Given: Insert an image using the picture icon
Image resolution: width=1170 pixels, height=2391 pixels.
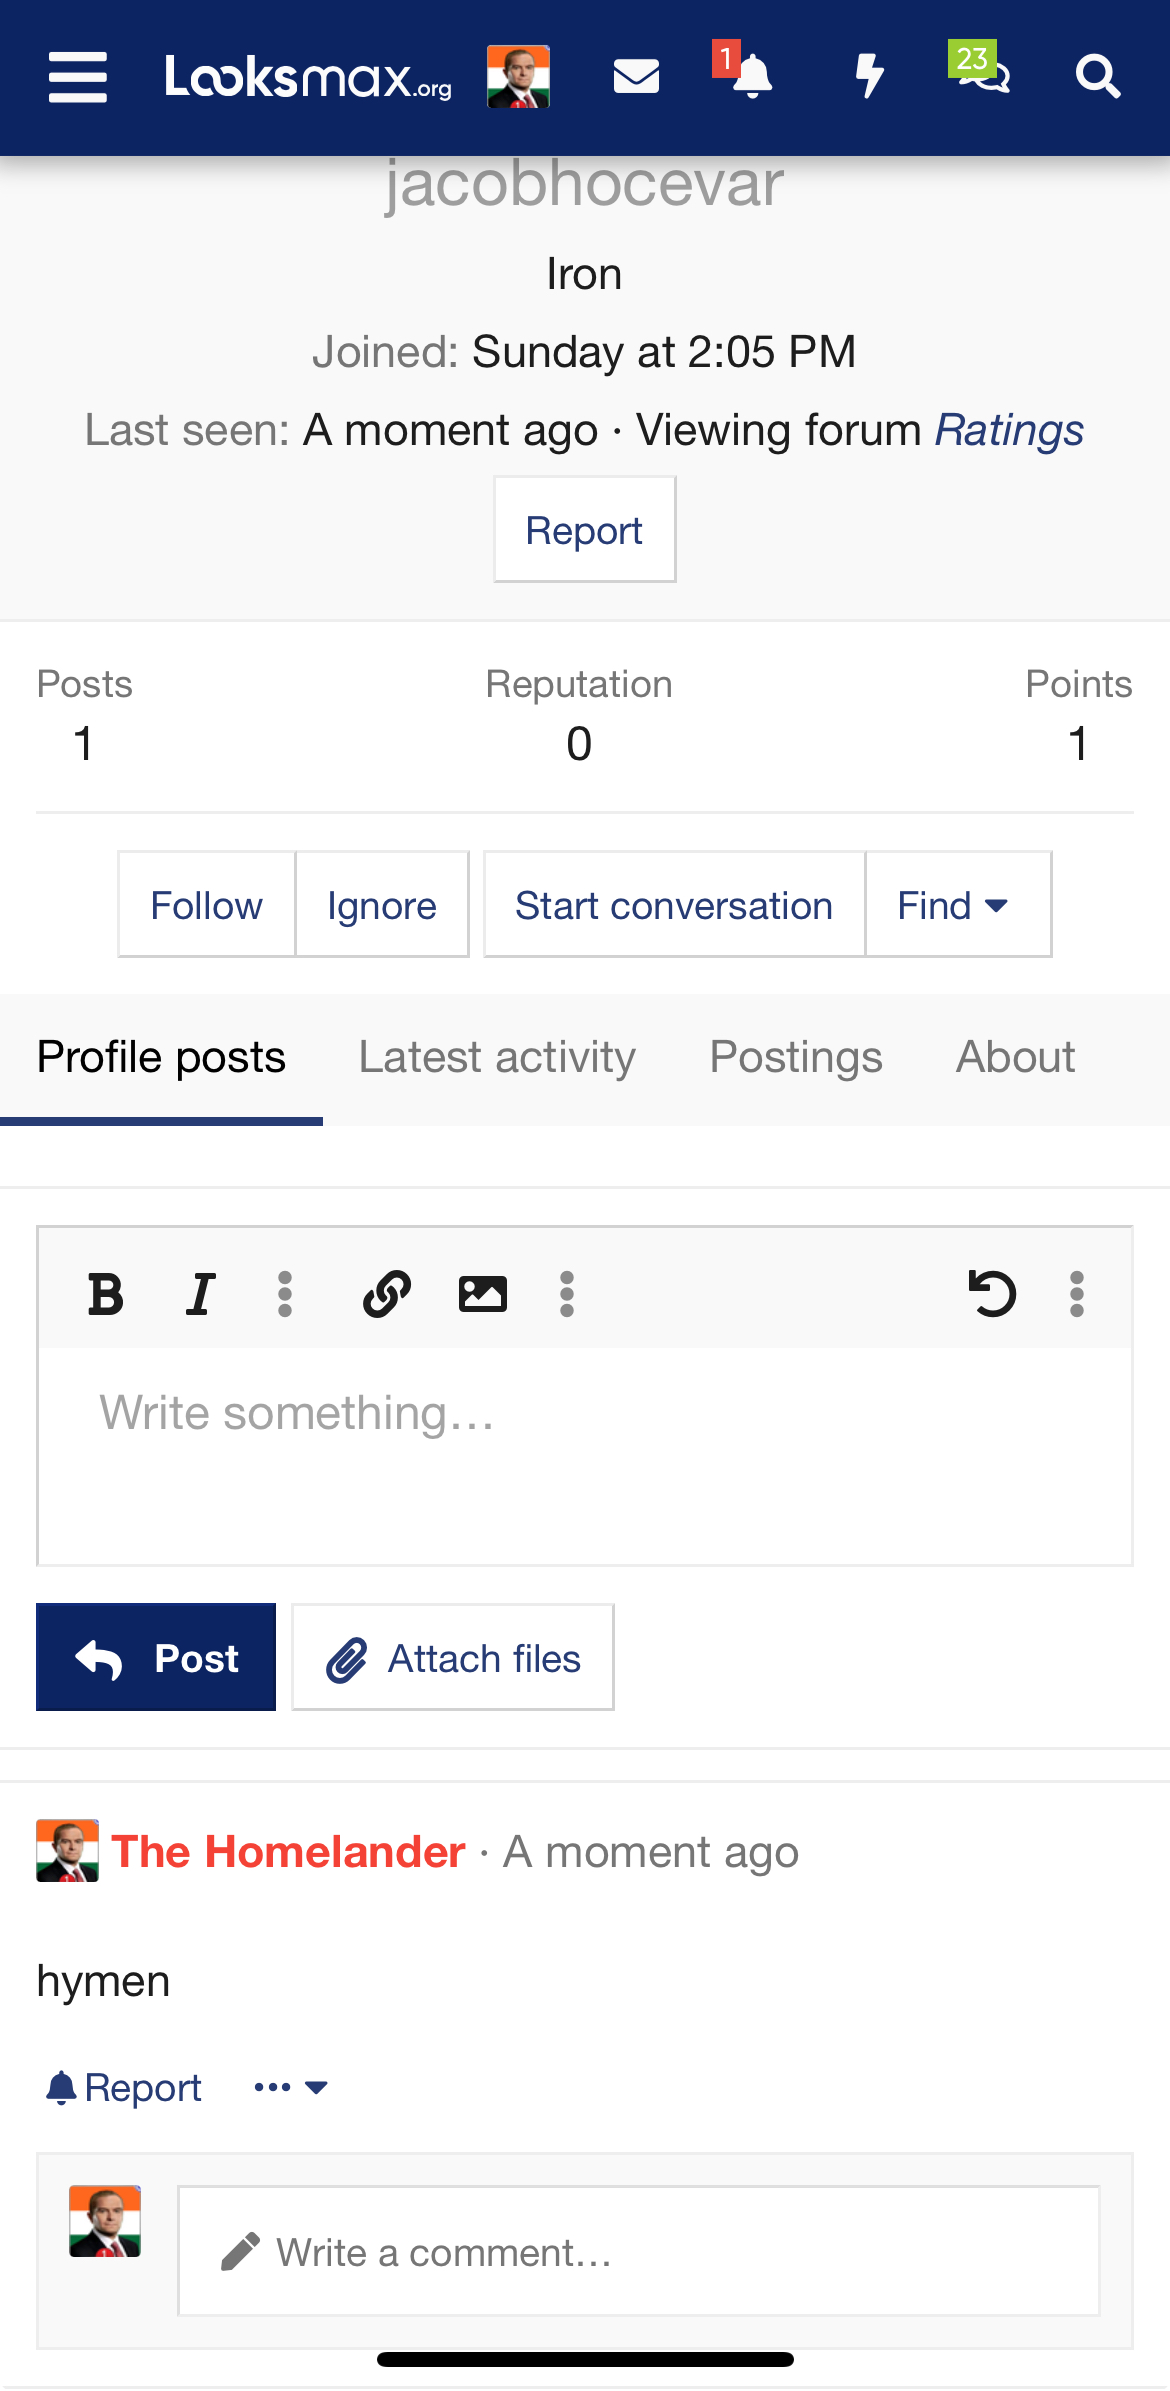Looking at the screenshot, I should tap(482, 1294).
